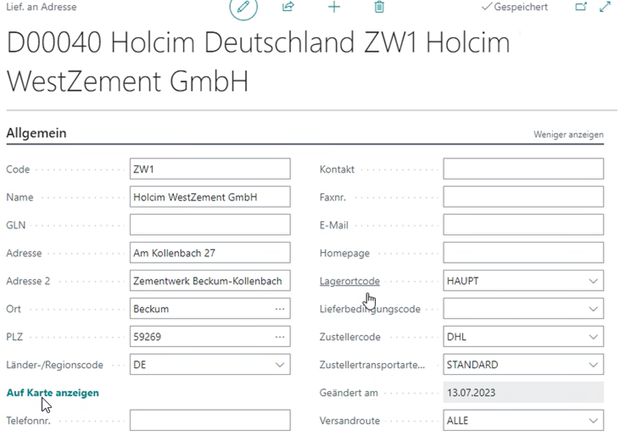Screen dimensions: 642x447
Task: Click the empty Kontakt field
Action: (x=523, y=169)
